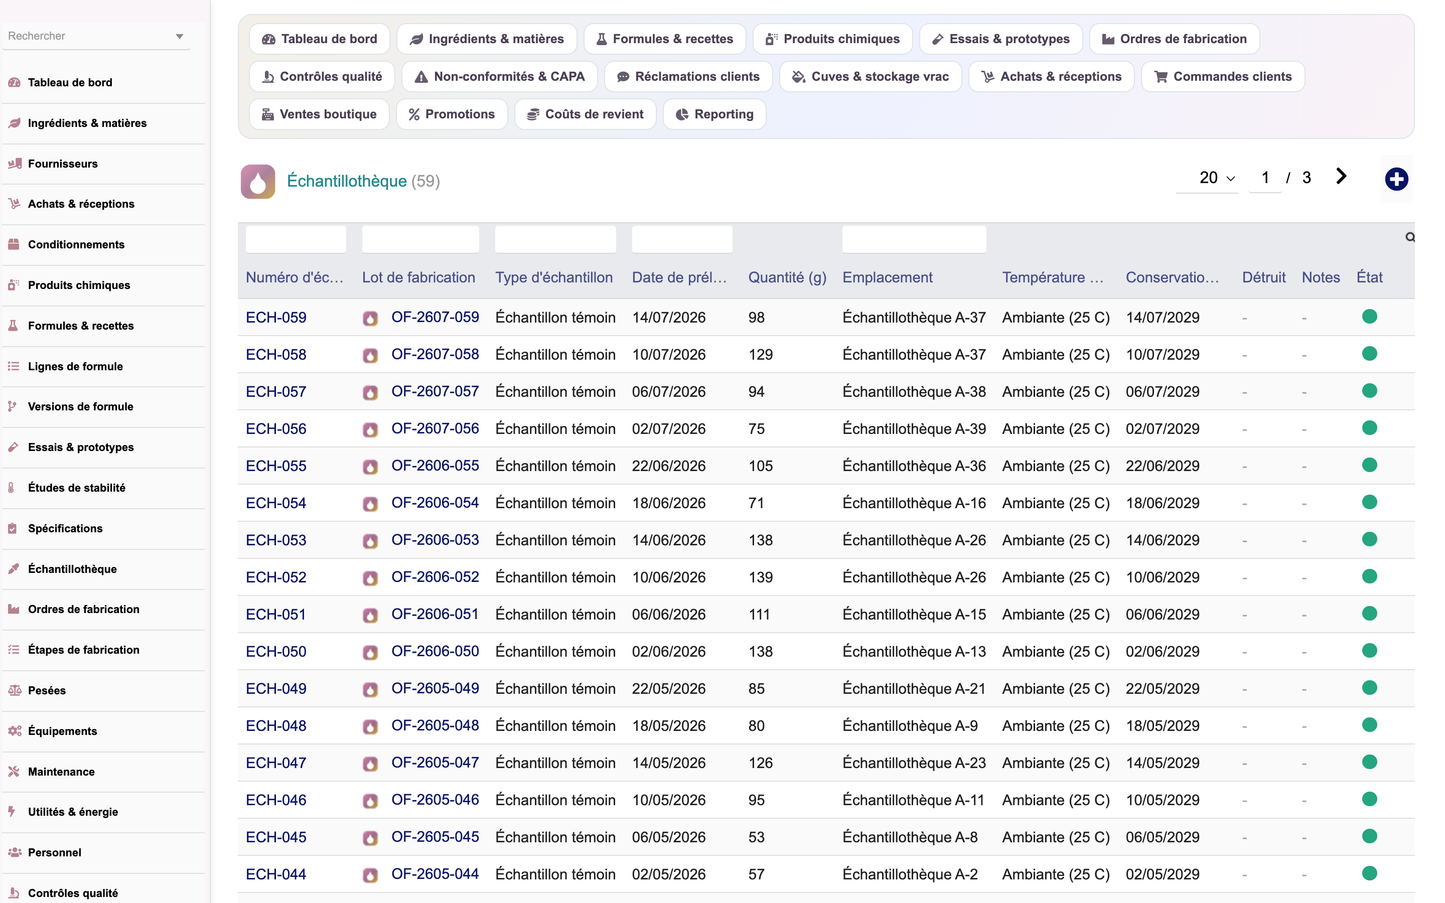Open Cuves & stockage vrac tab
This screenshot has height=903, width=1445.
[x=870, y=77]
